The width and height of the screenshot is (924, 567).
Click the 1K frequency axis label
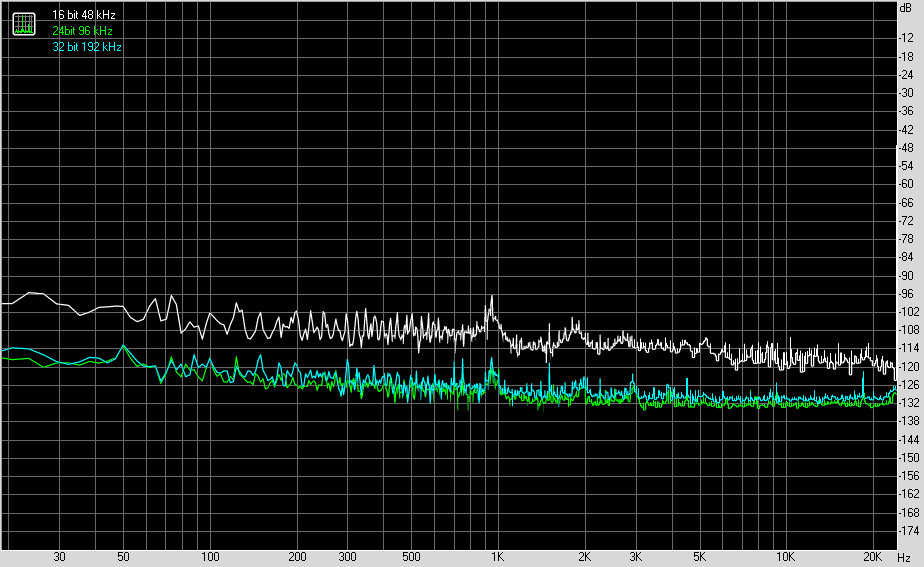[x=497, y=557]
